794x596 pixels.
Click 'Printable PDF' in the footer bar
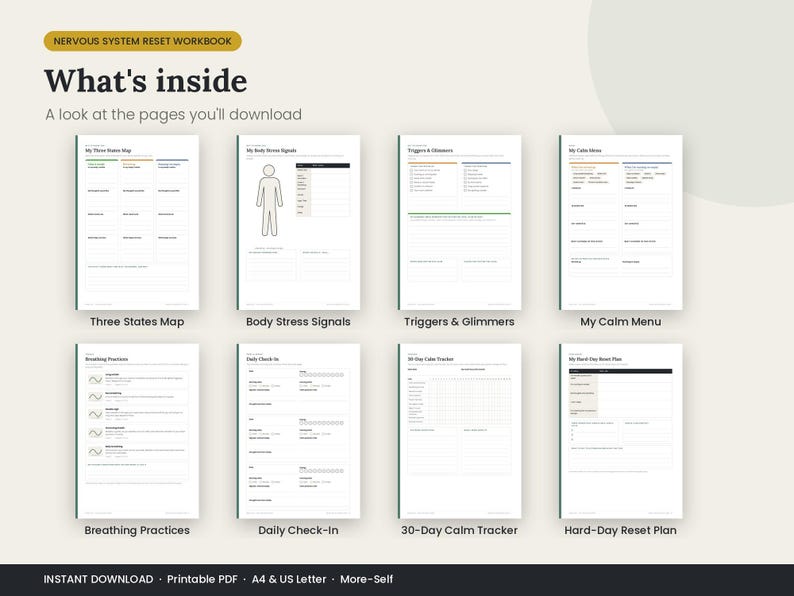click(202, 579)
